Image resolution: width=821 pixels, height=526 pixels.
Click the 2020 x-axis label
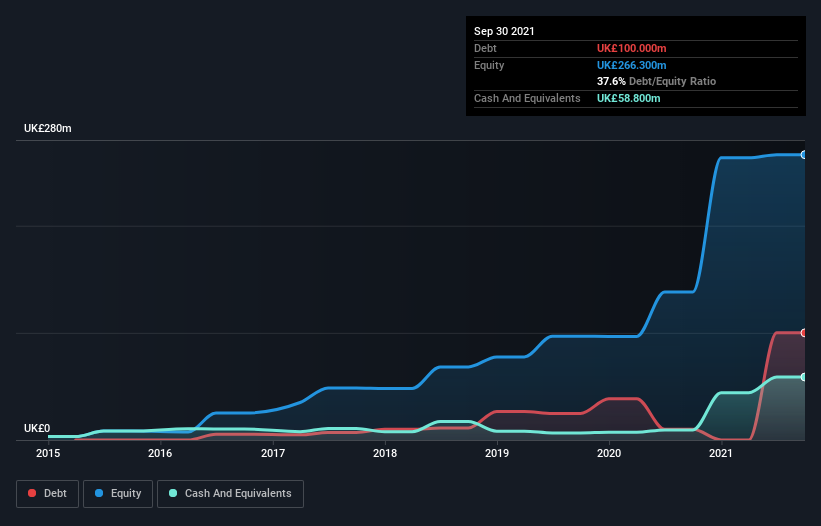(609, 453)
